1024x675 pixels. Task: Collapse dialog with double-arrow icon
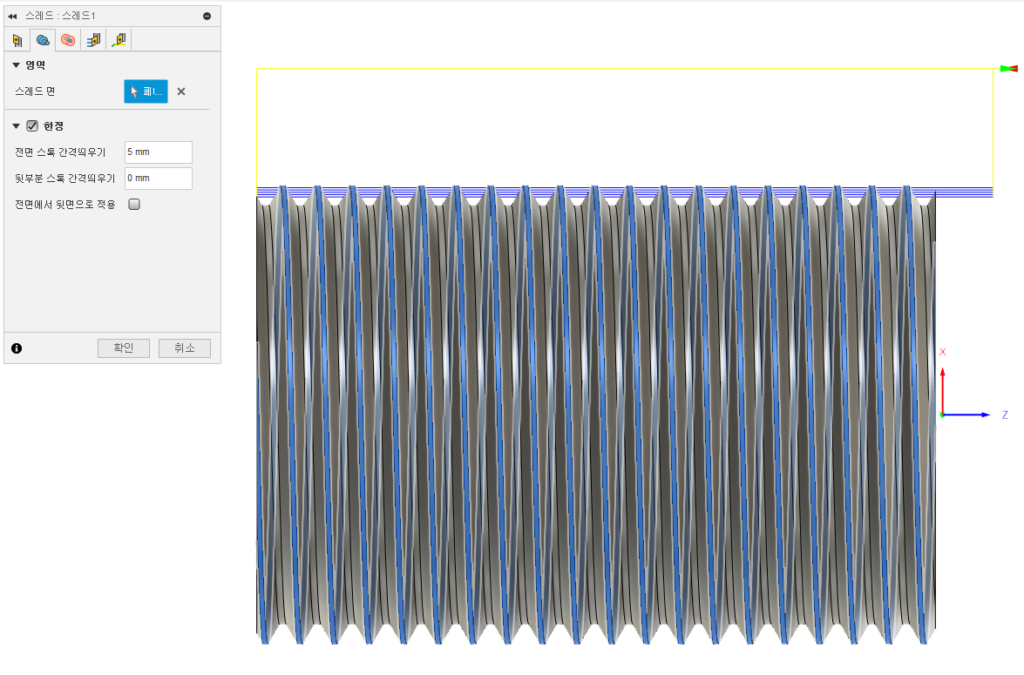[12, 16]
